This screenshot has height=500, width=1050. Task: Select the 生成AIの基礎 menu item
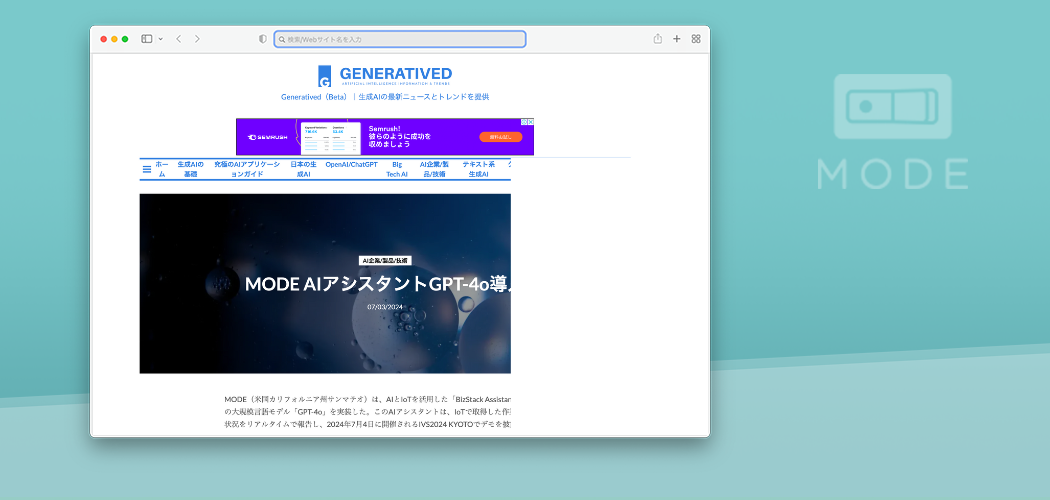click(x=190, y=168)
